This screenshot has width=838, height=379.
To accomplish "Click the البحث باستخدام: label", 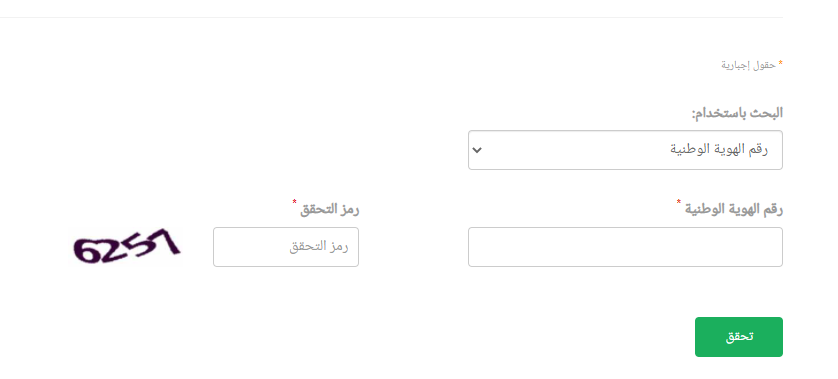I will tap(737, 113).
